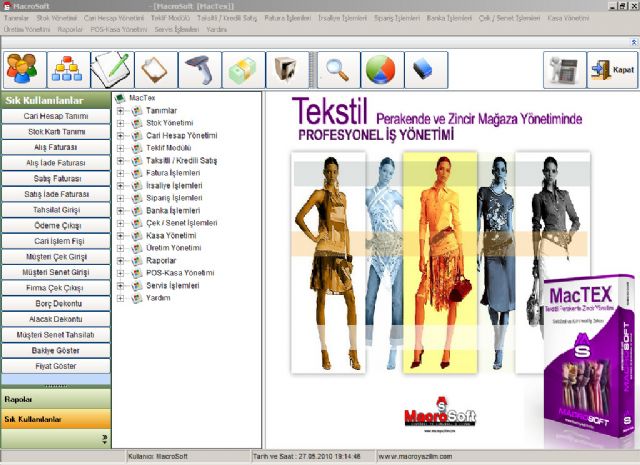The width and height of the screenshot is (640, 465).
Task: Launch the barcode scanner toolbar icon
Action: [x=200, y=70]
